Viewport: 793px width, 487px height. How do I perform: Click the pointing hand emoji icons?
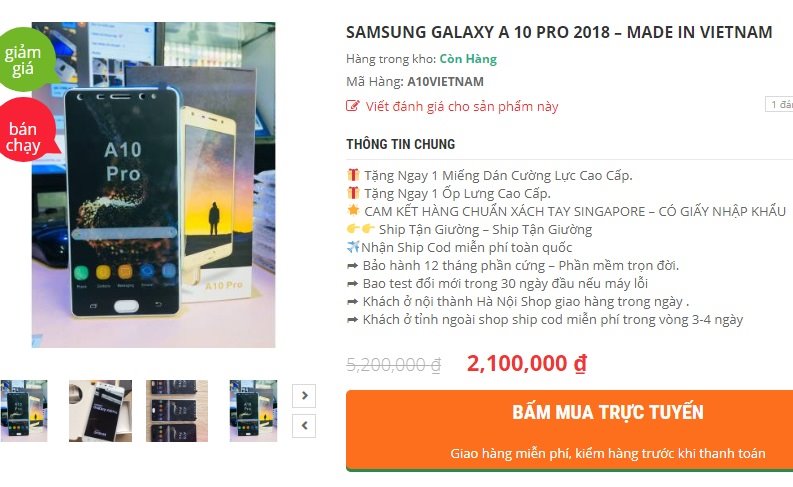(x=361, y=229)
